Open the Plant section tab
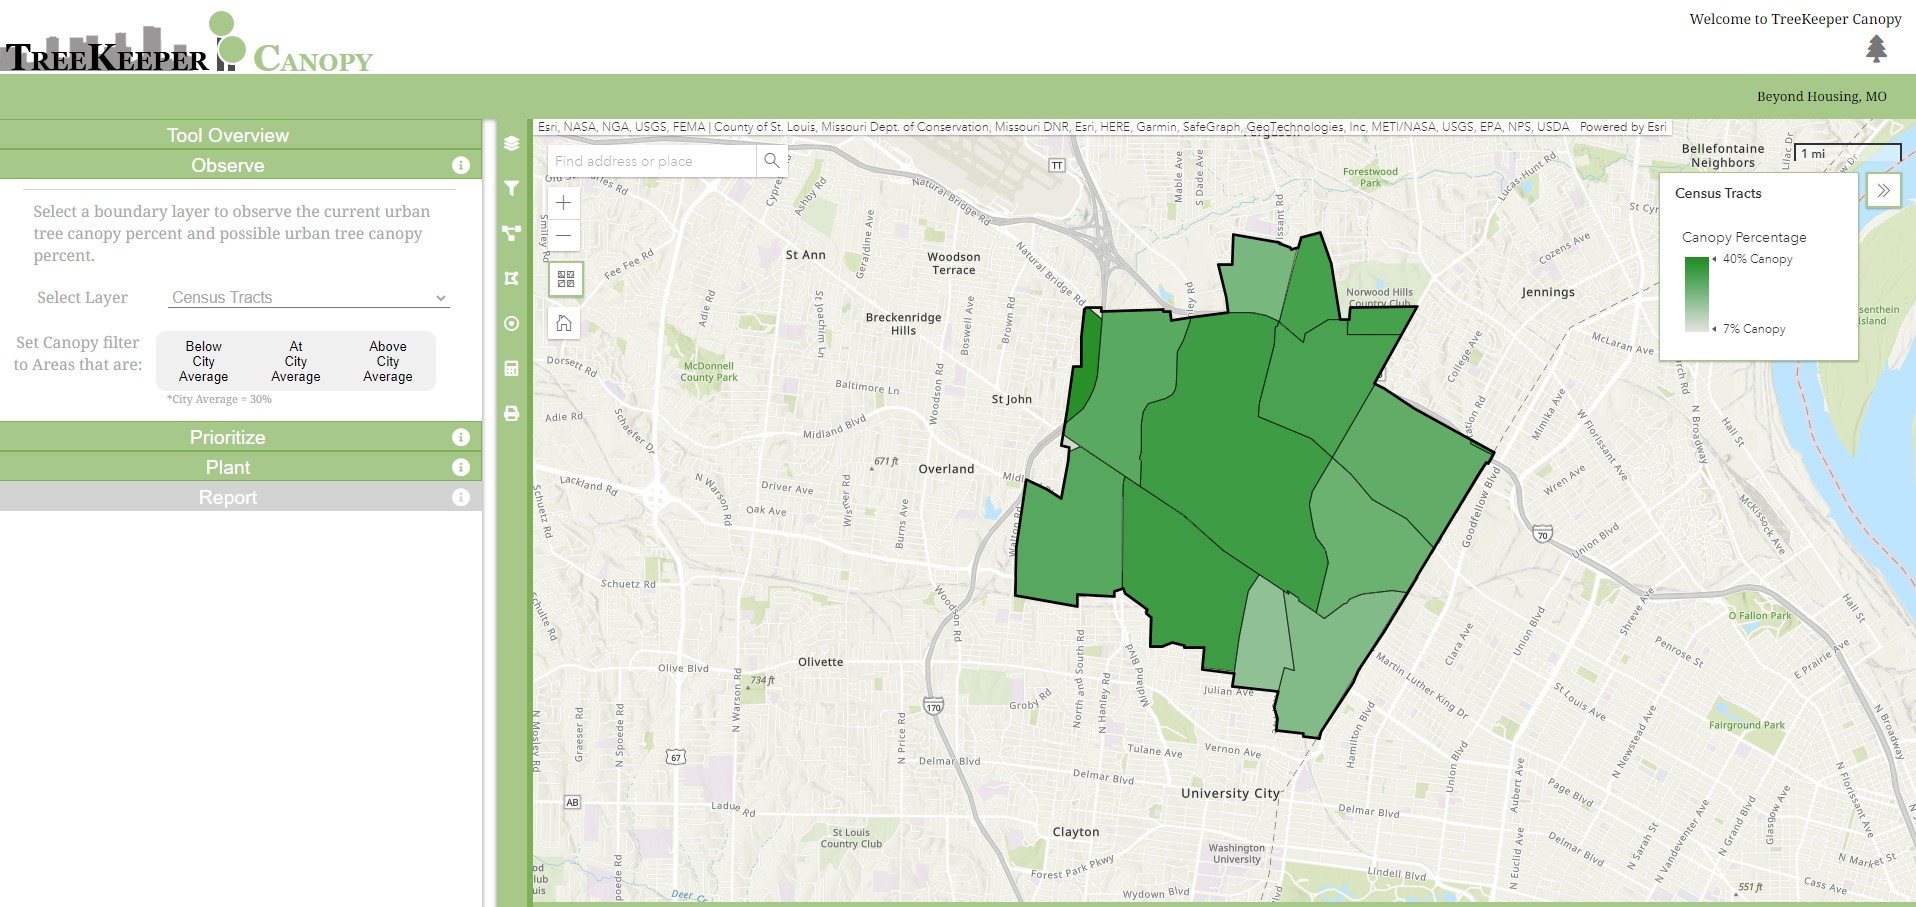Image resolution: width=1916 pixels, height=907 pixels. 228,467
